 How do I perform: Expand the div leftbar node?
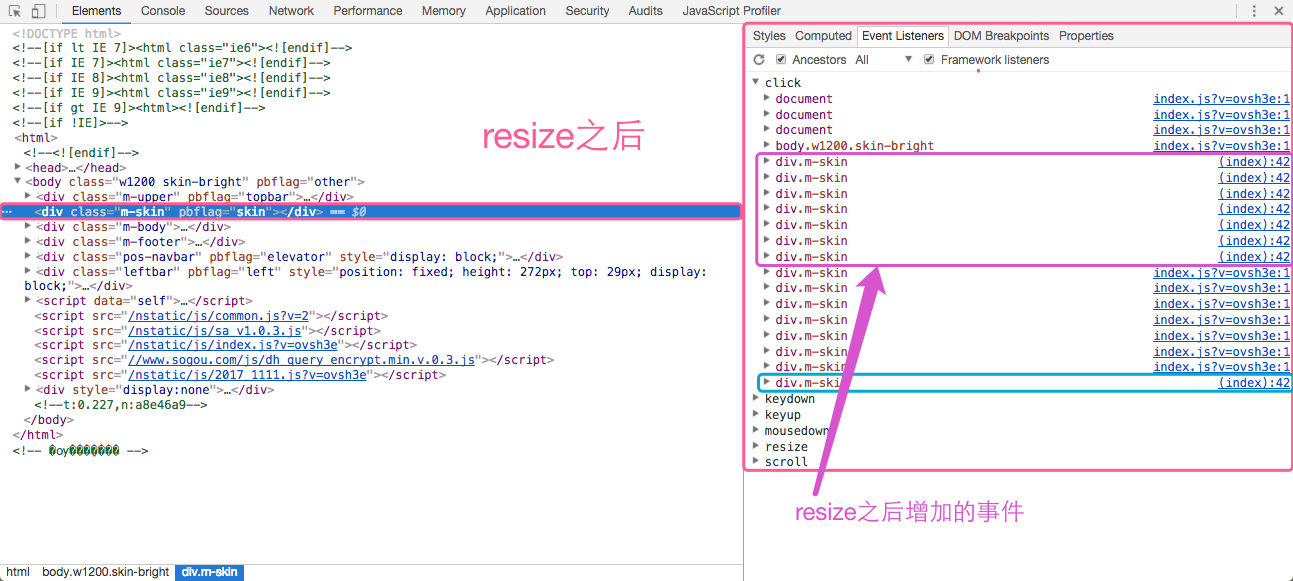click(x=28, y=271)
